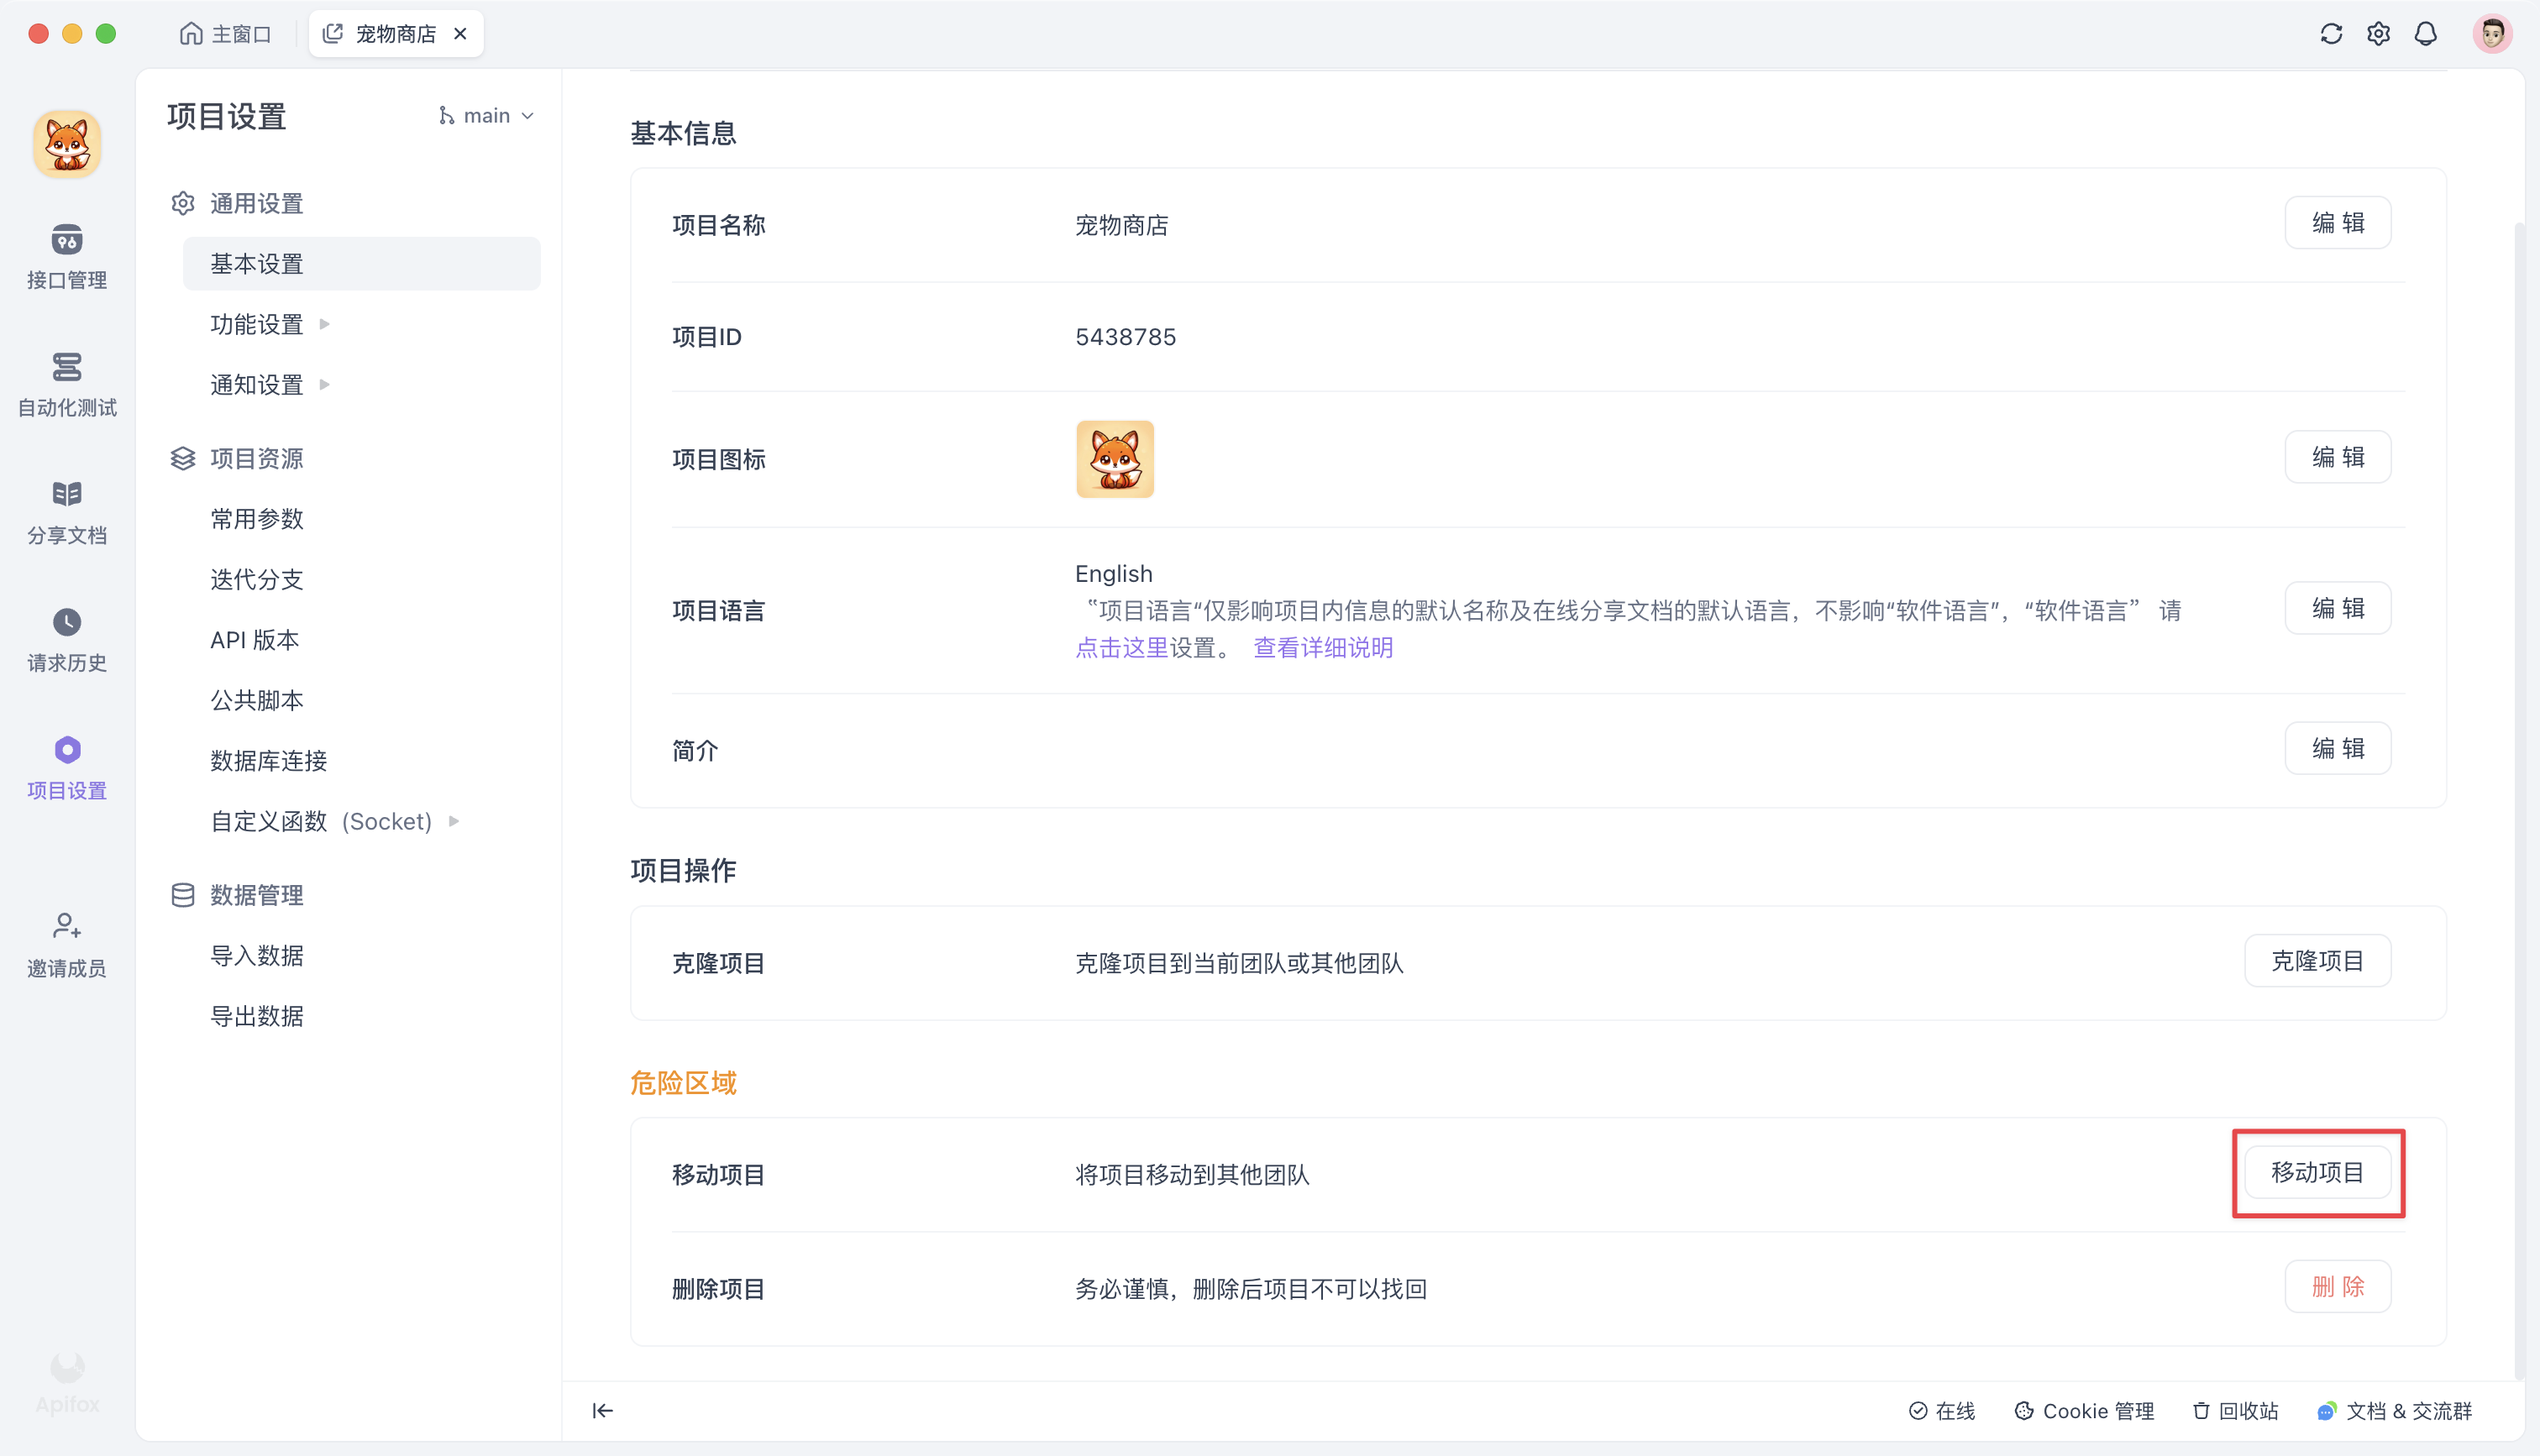Collapse the sidebar with the arrow icon
The image size is (2540, 1456).
point(603,1411)
